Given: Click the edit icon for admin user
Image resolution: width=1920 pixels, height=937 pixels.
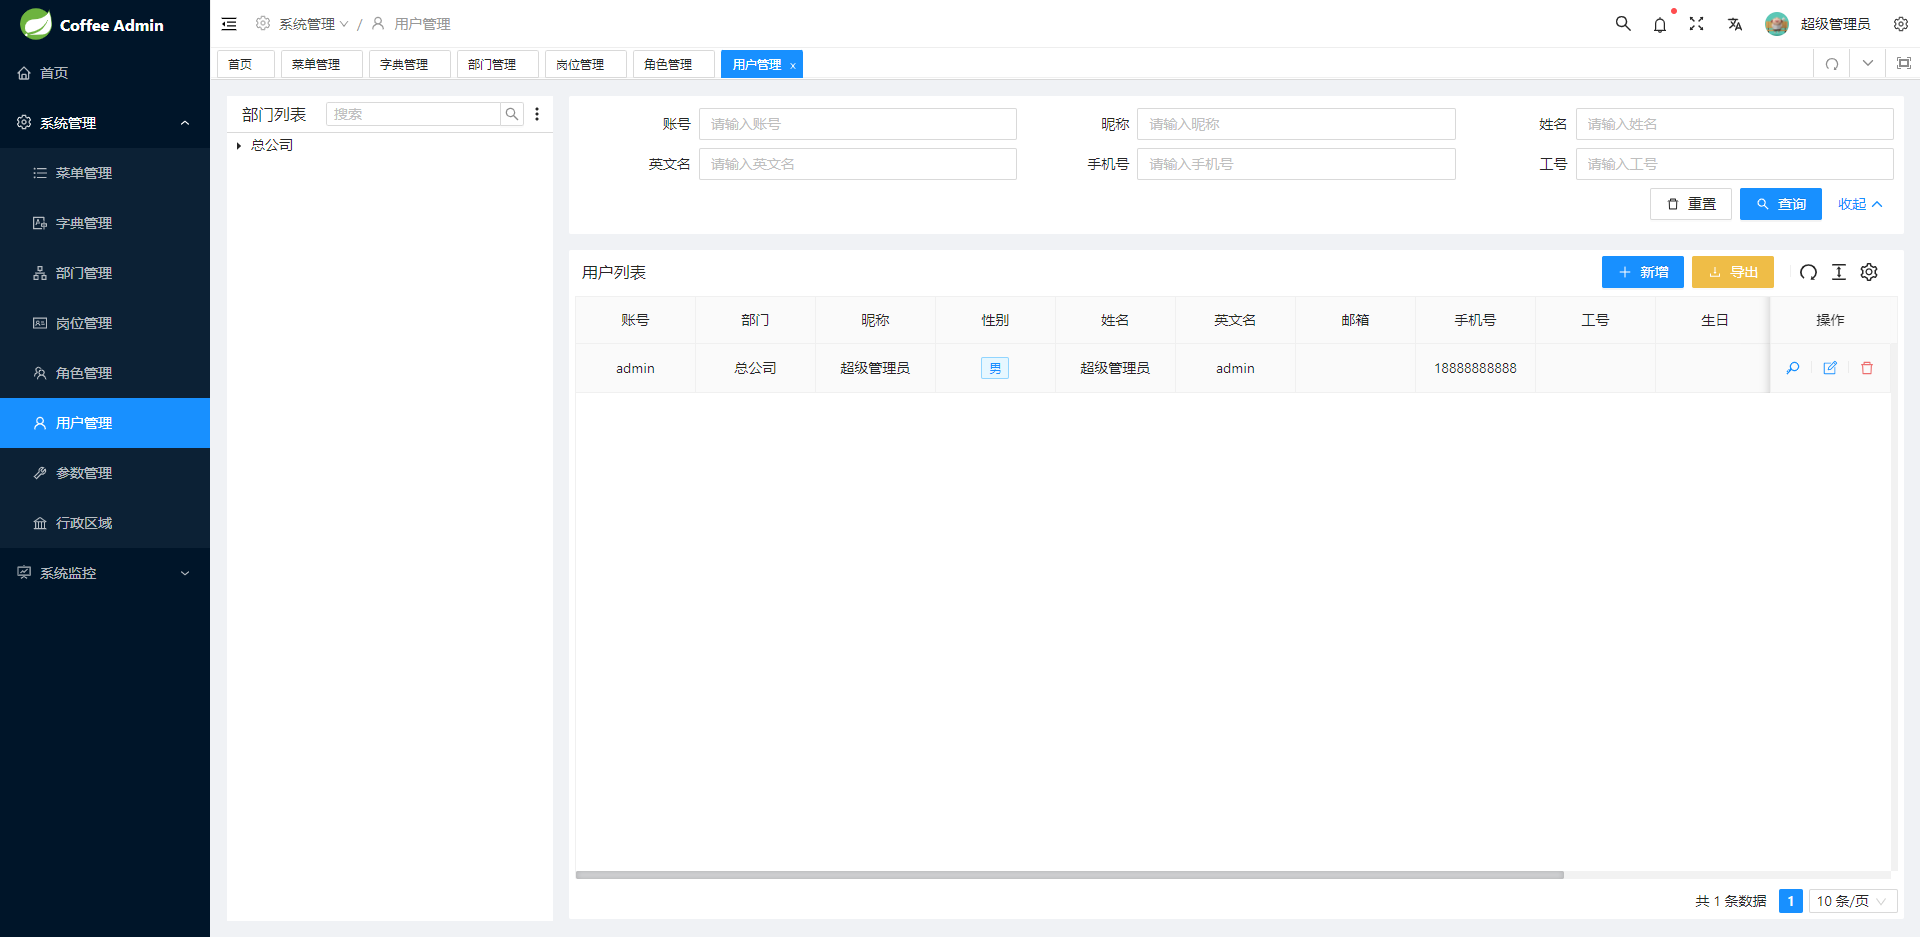Looking at the screenshot, I should (1830, 368).
